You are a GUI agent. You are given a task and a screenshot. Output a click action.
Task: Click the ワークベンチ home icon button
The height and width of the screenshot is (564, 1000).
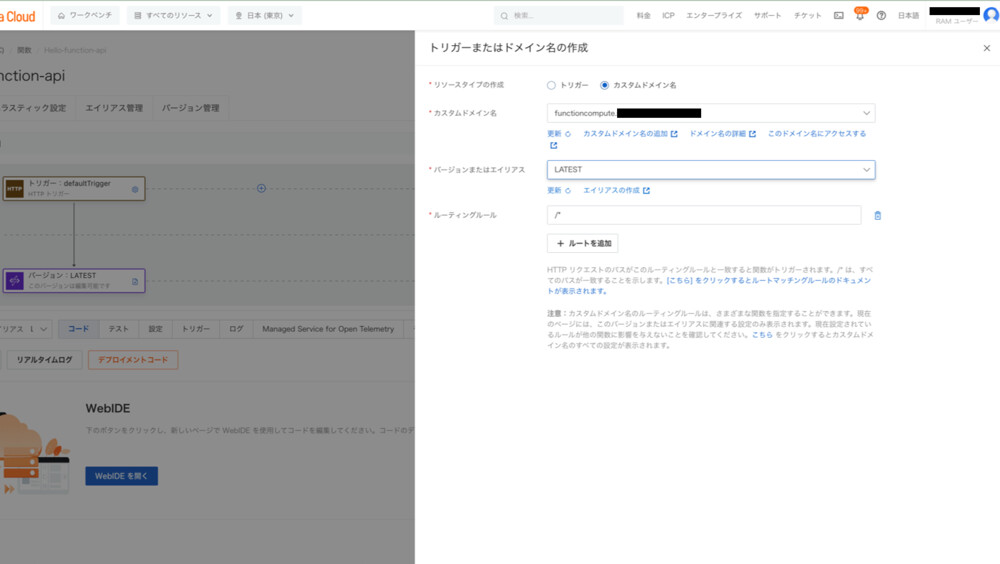(x=84, y=16)
